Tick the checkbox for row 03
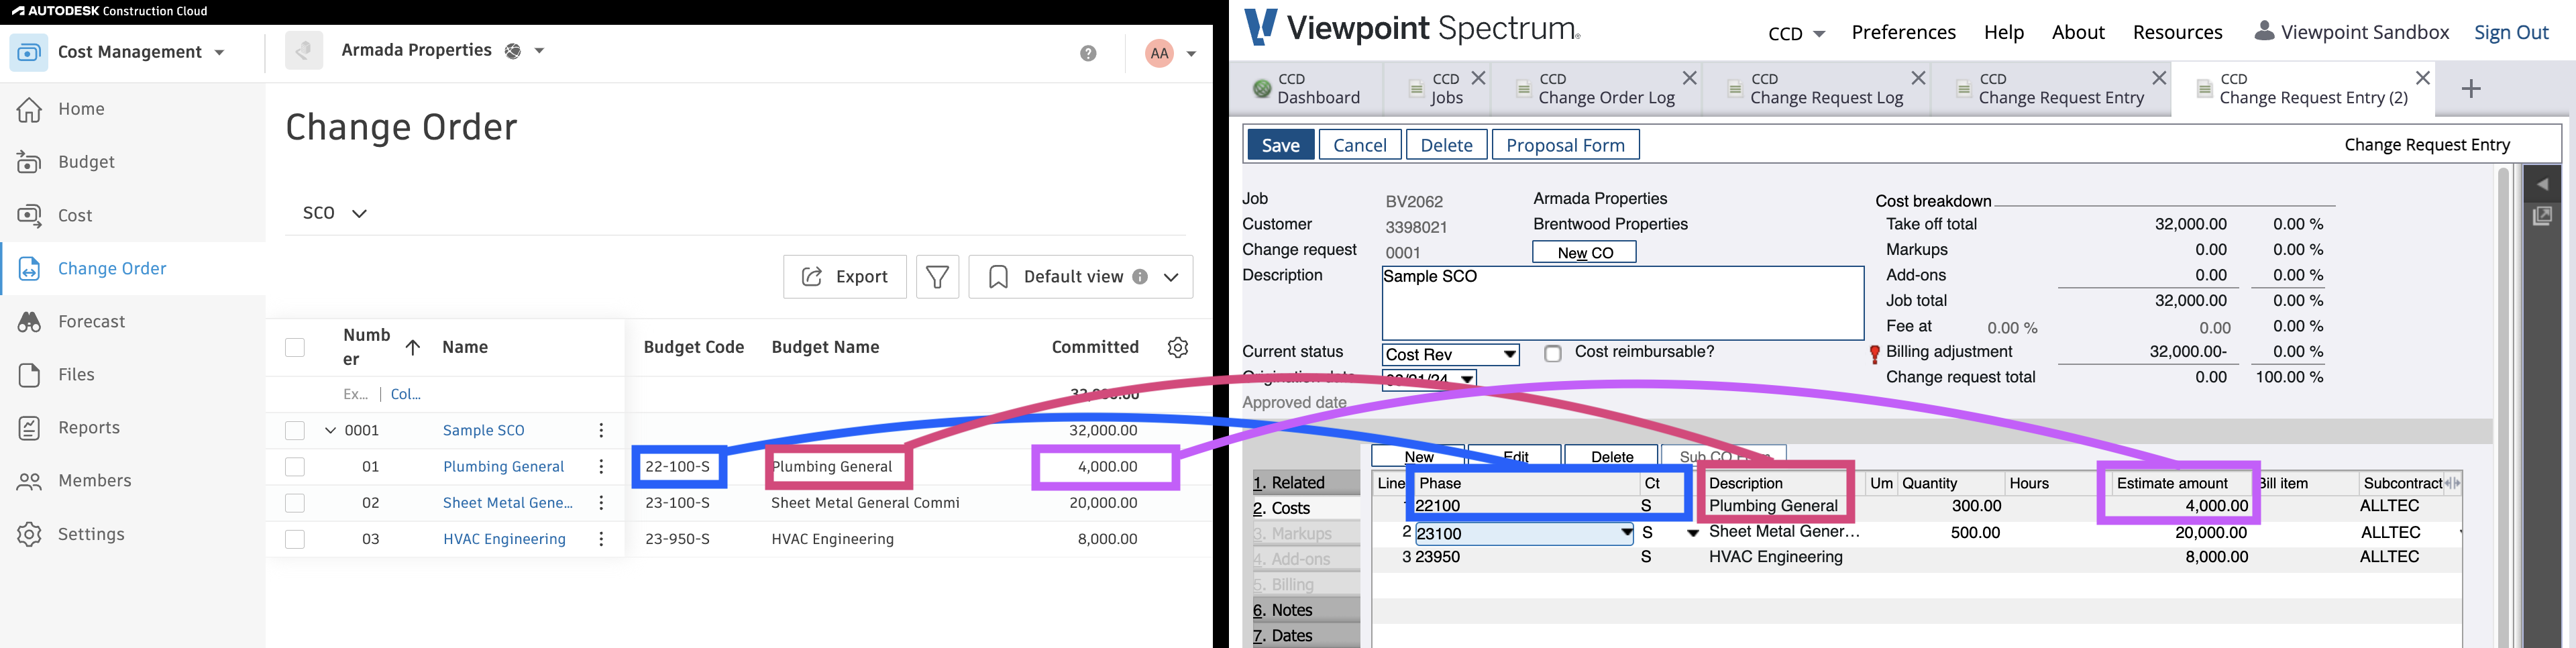Viewport: 2576px width, 648px height. click(x=294, y=539)
